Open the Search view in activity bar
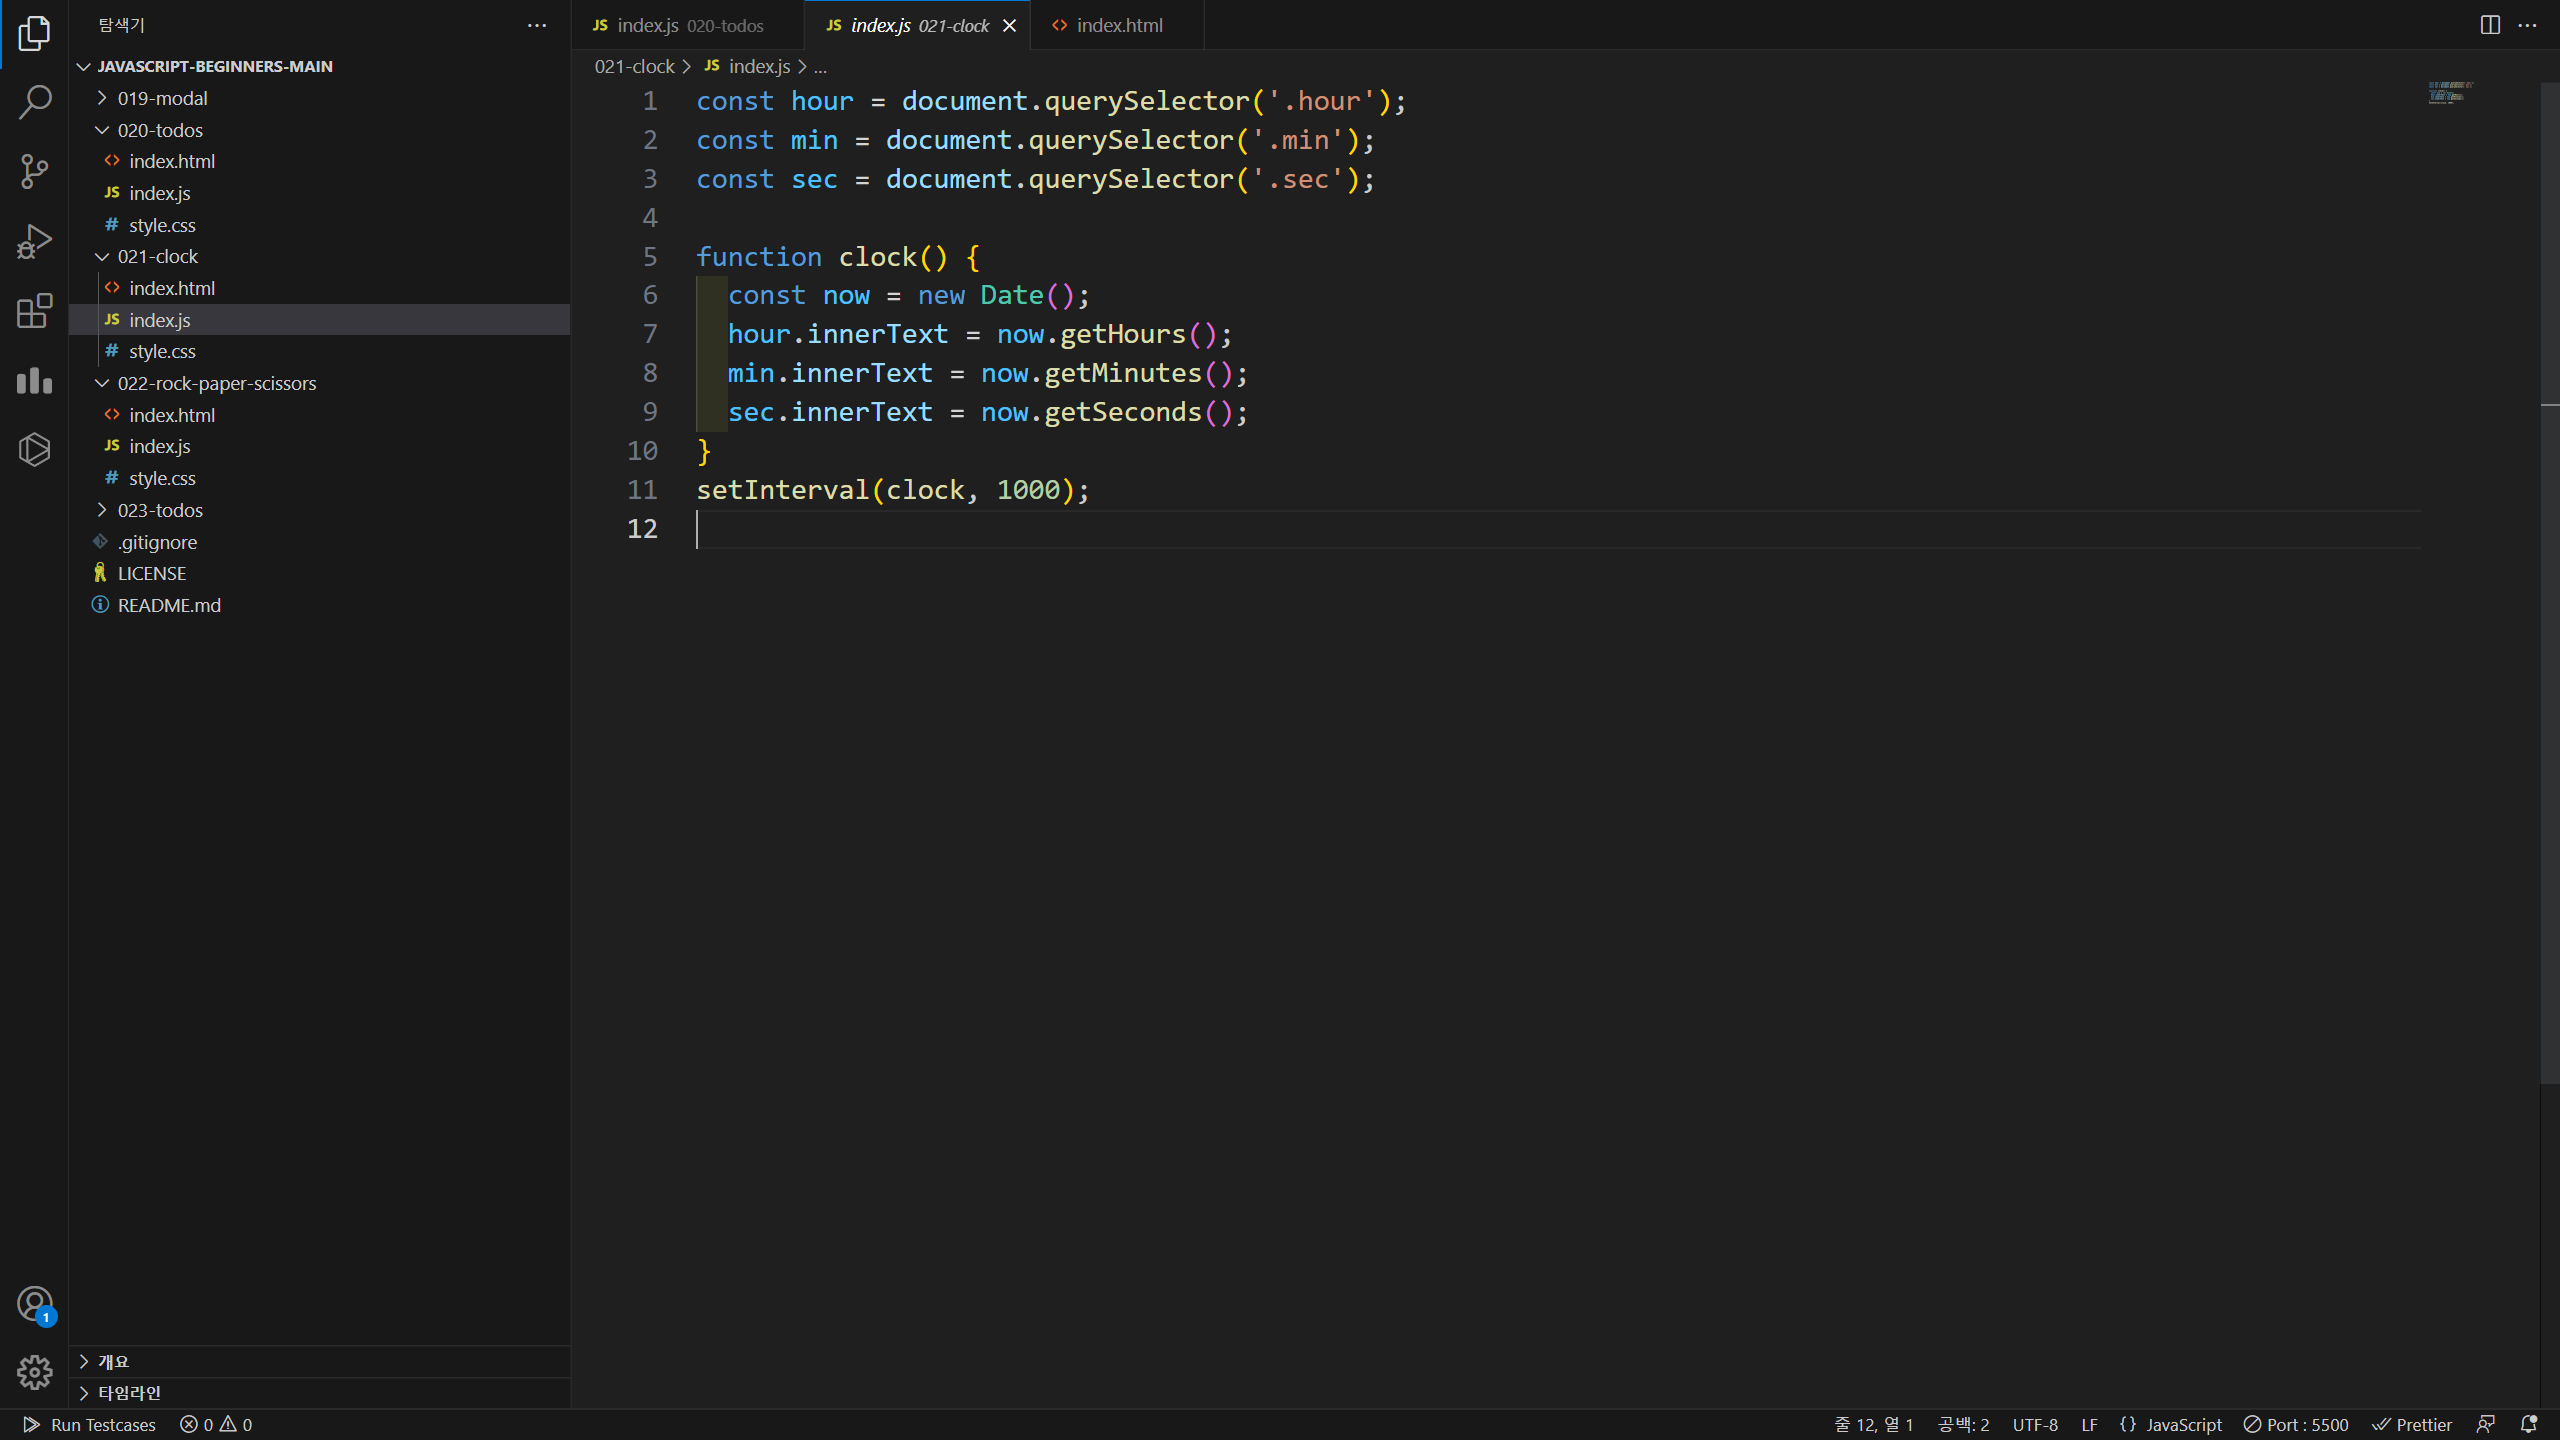The width and height of the screenshot is (2560, 1440). coord(34,102)
